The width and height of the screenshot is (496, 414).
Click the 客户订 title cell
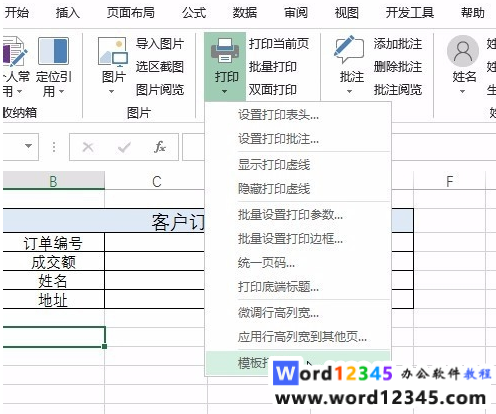click(104, 221)
